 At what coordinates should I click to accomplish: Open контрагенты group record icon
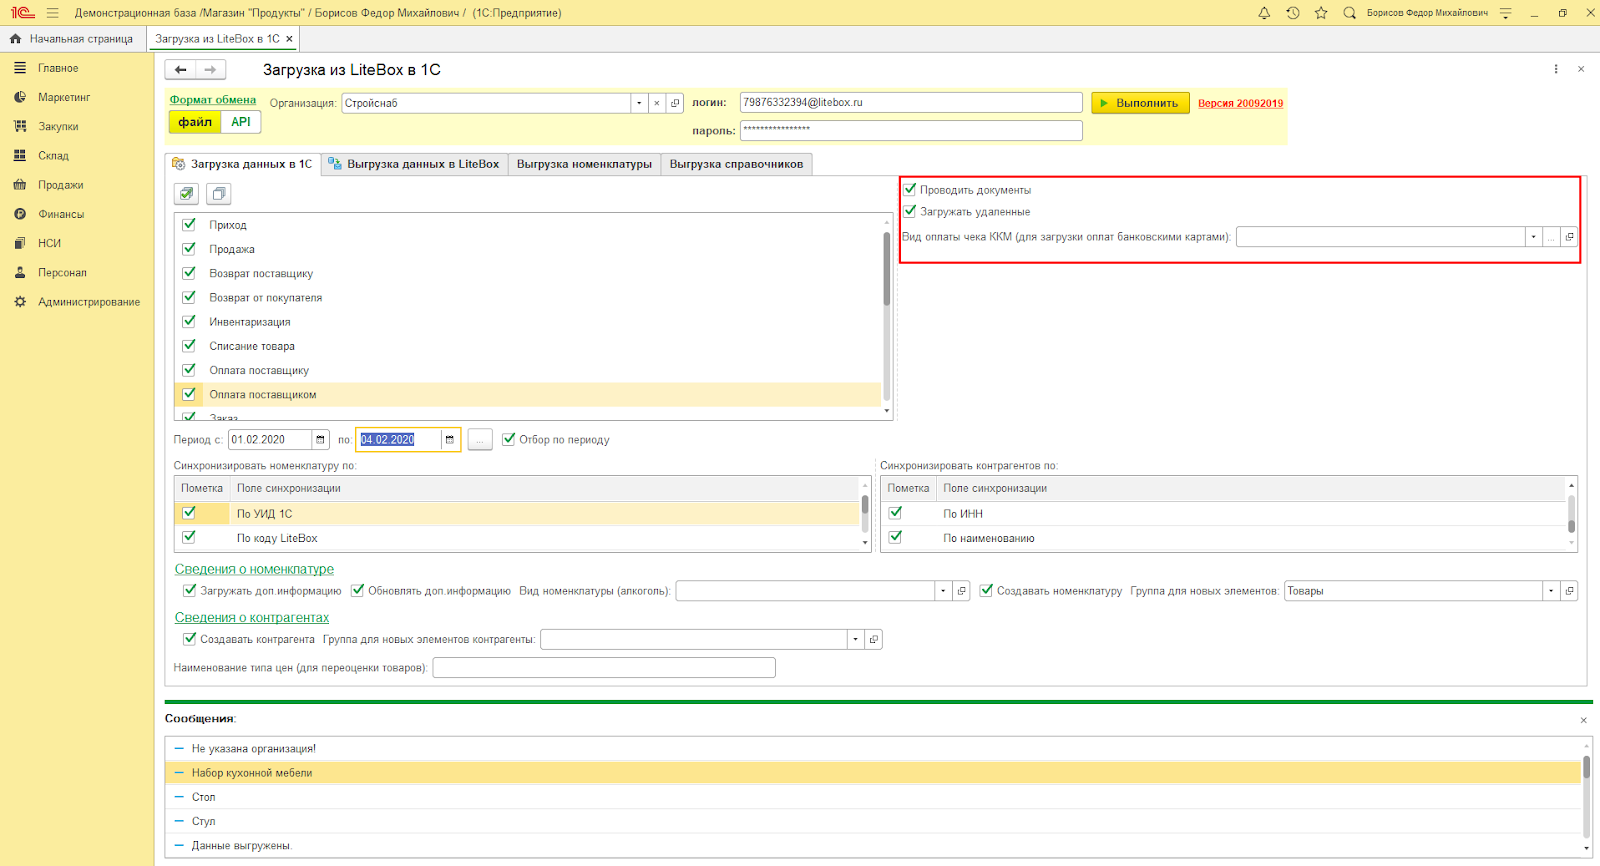point(873,639)
